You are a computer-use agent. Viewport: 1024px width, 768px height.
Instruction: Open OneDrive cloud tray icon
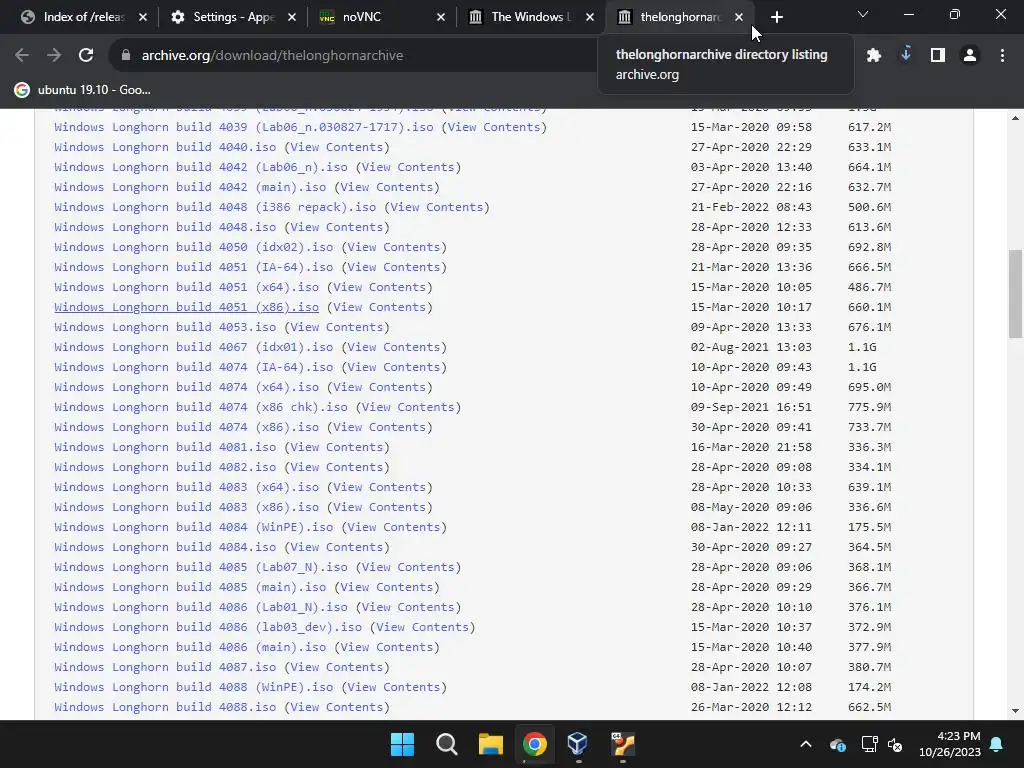[x=838, y=744]
